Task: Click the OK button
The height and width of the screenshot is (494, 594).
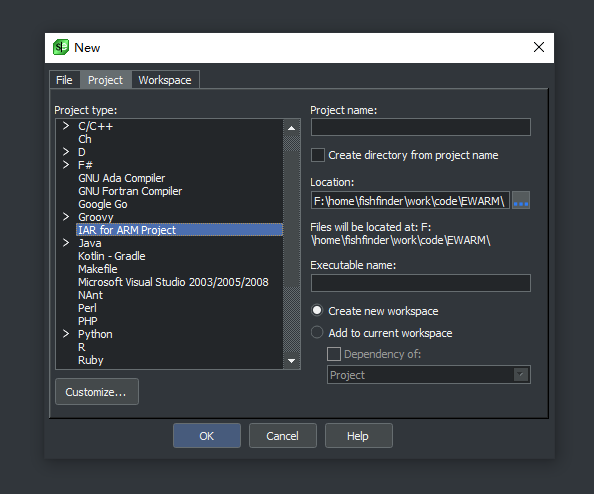Action: click(x=207, y=436)
